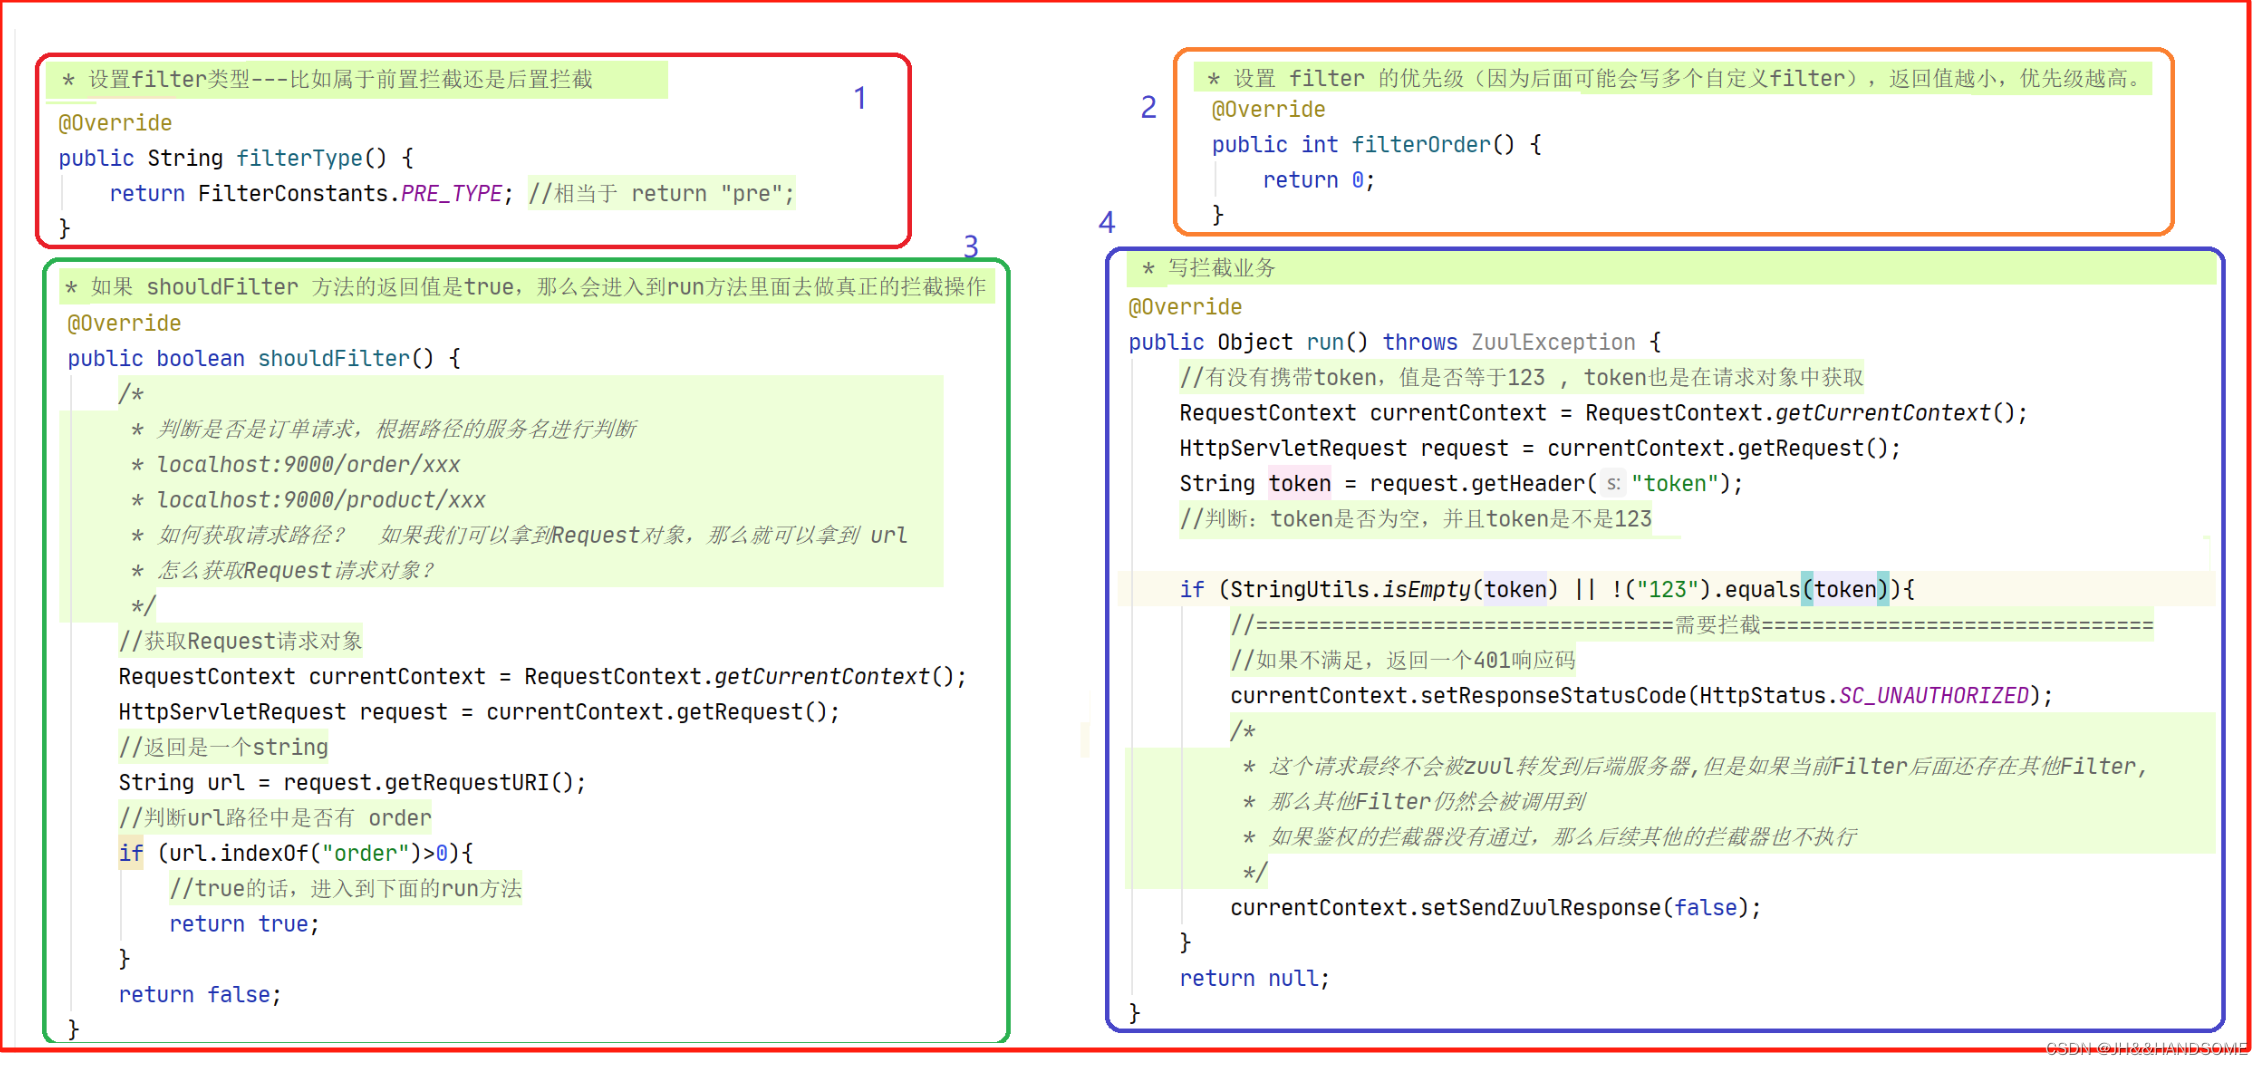Click the RequestContext currentContext line inside run()
This screenshot has height=1065, width=2263.
point(1603,413)
